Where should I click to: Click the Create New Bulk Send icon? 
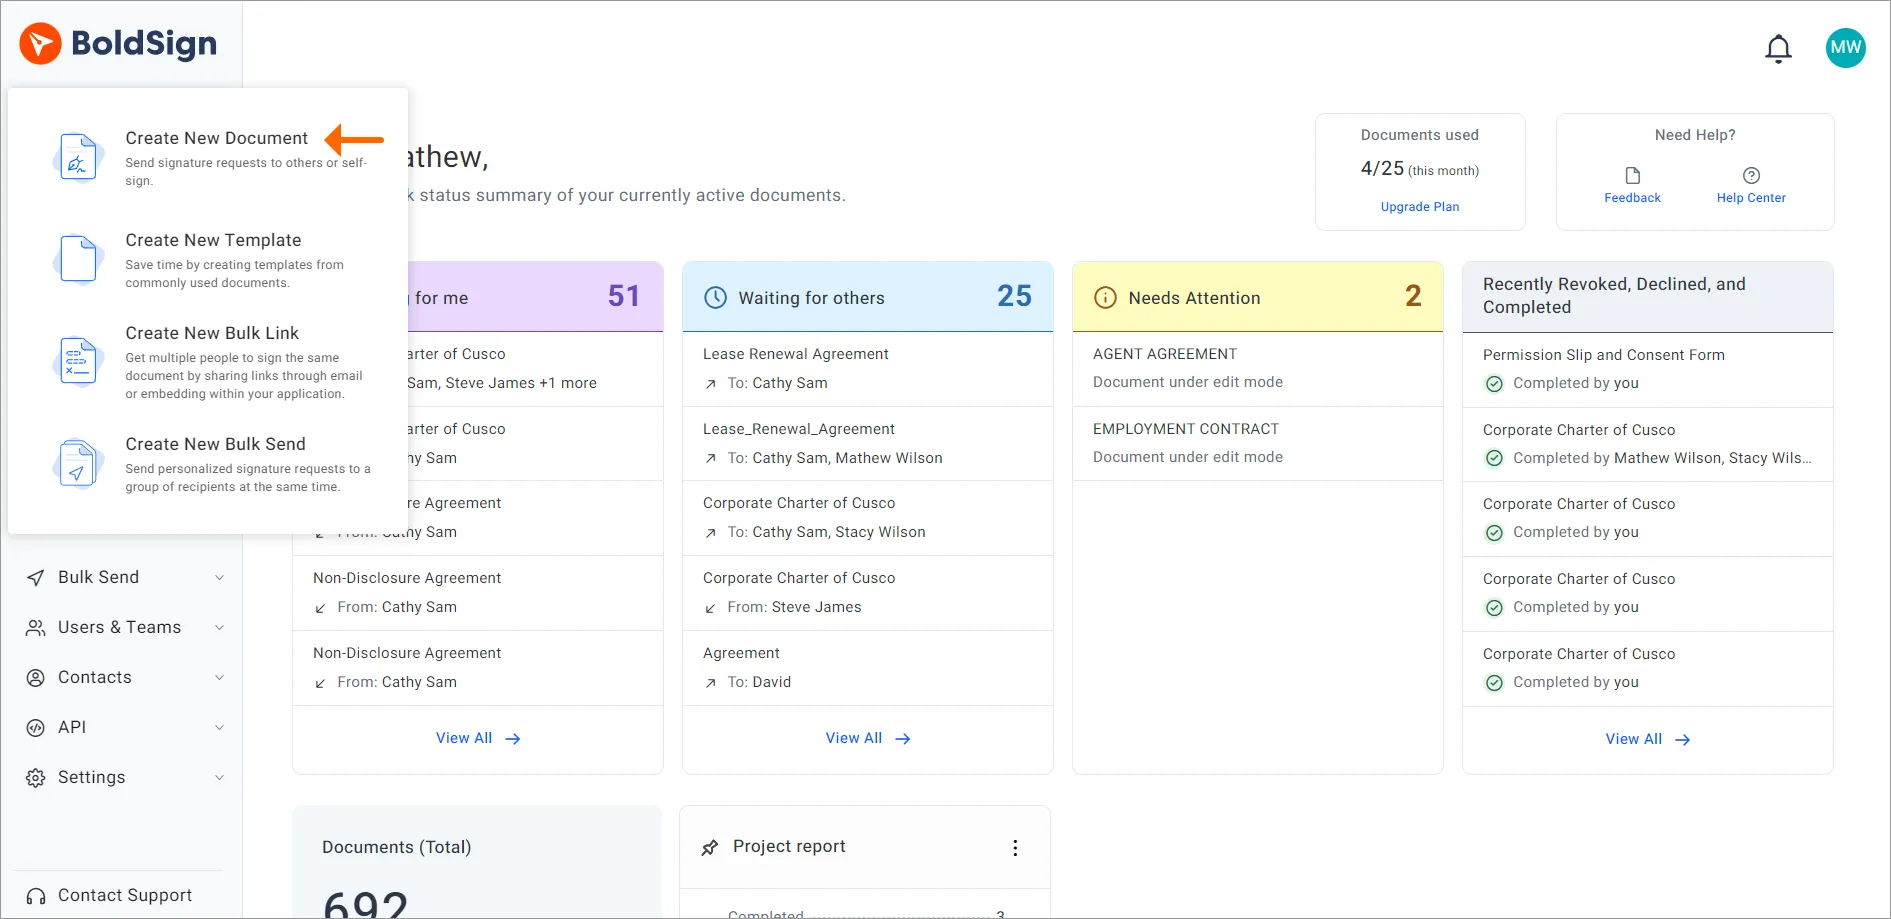[x=78, y=464]
